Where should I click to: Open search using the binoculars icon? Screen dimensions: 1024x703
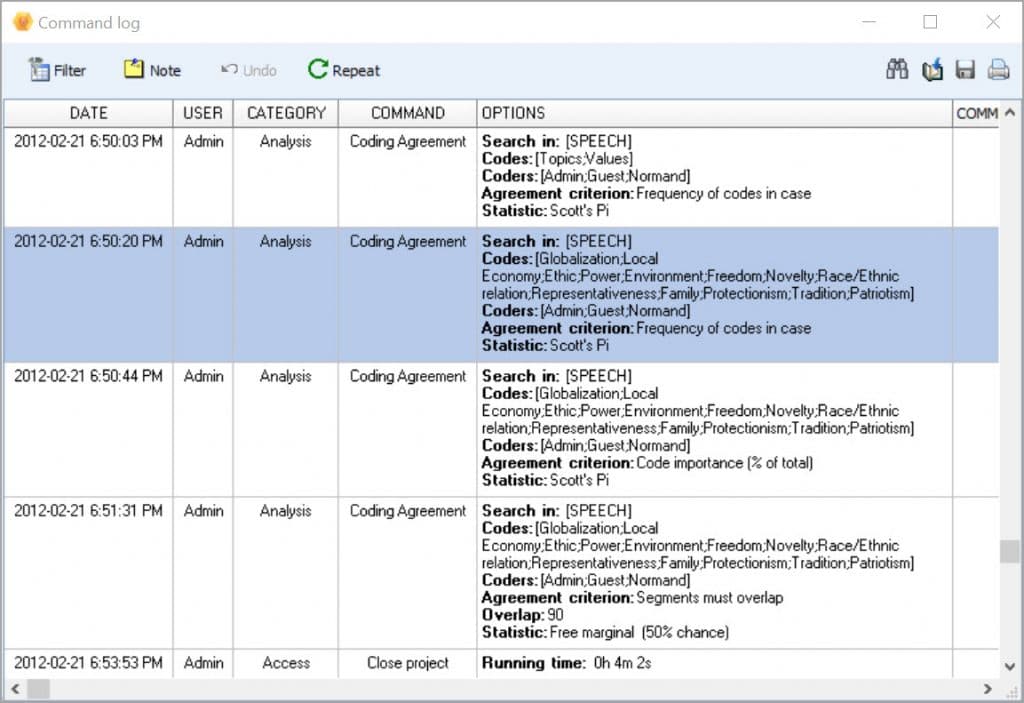click(897, 69)
